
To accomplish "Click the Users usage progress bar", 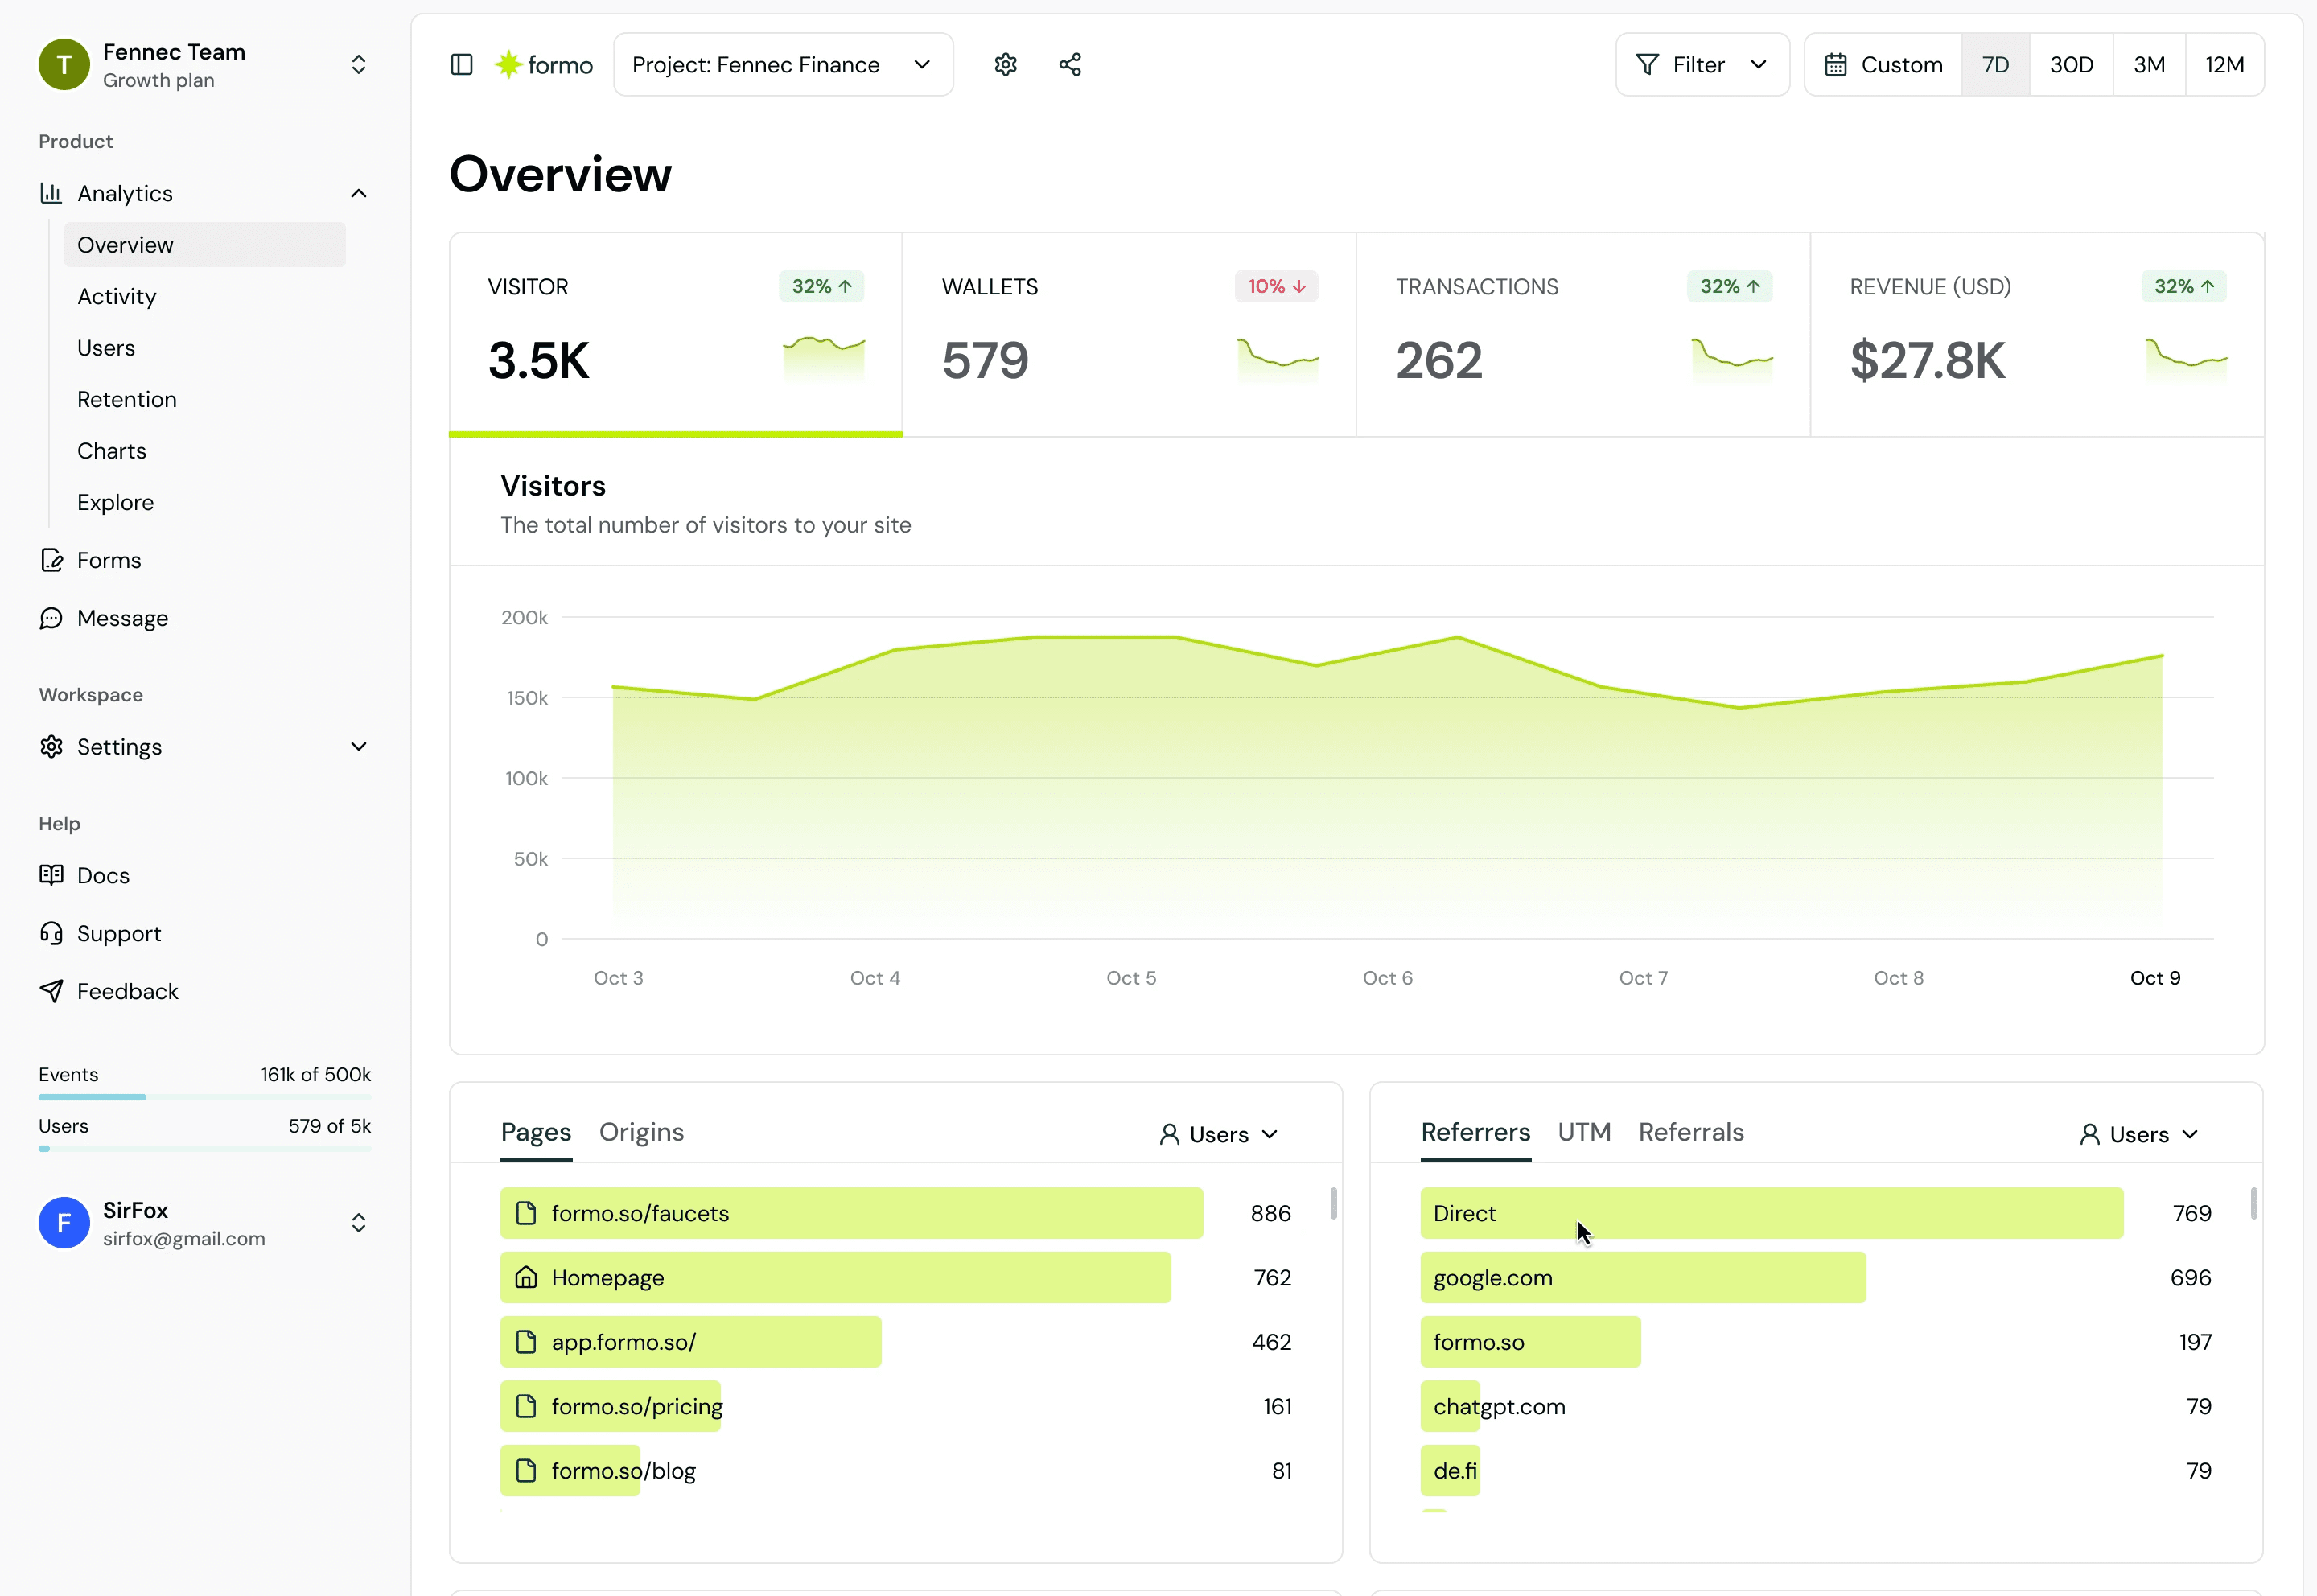I will point(205,1148).
